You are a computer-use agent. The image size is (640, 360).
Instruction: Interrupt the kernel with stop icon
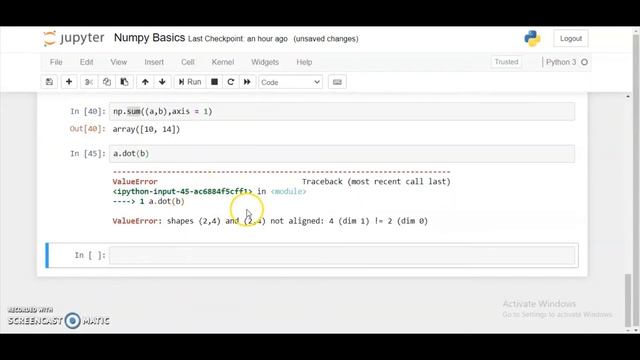[214, 82]
